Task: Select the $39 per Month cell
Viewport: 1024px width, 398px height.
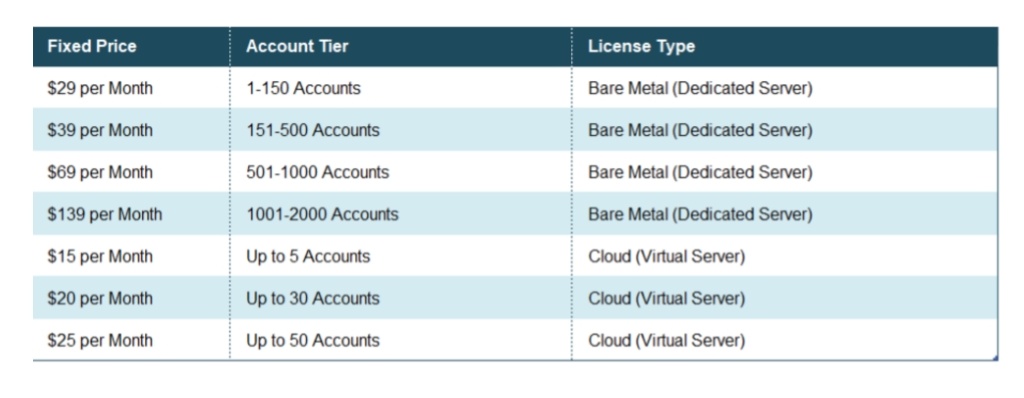Action: (x=131, y=130)
